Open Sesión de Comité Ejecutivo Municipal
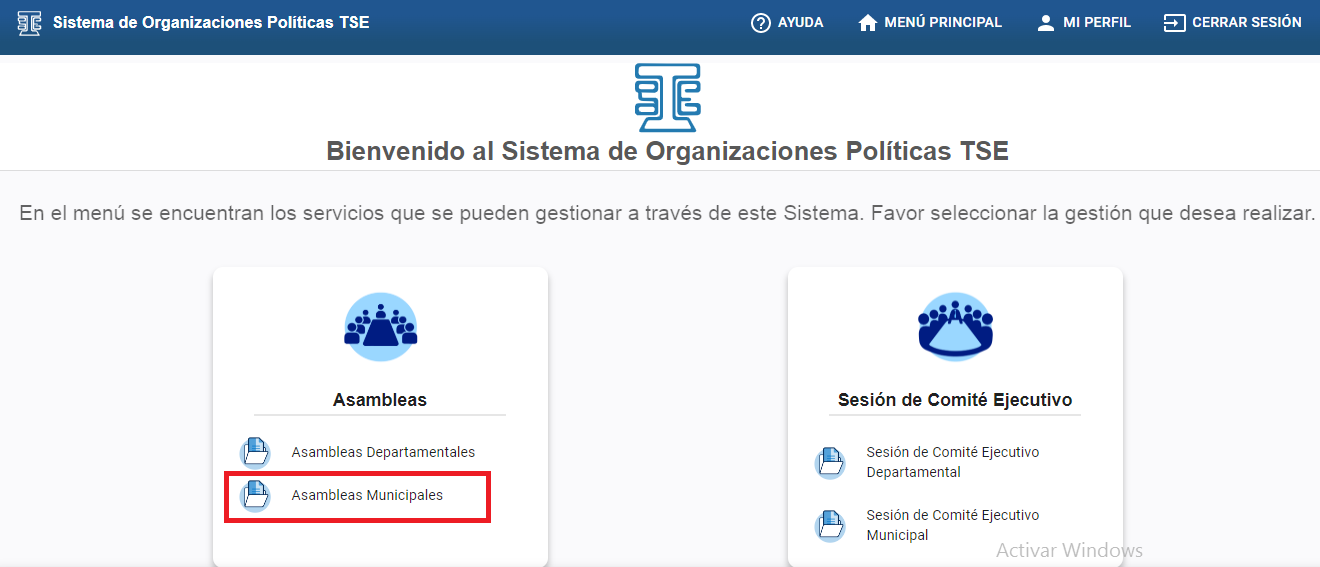Image resolution: width=1320 pixels, height=567 pixels. (953, 525)
